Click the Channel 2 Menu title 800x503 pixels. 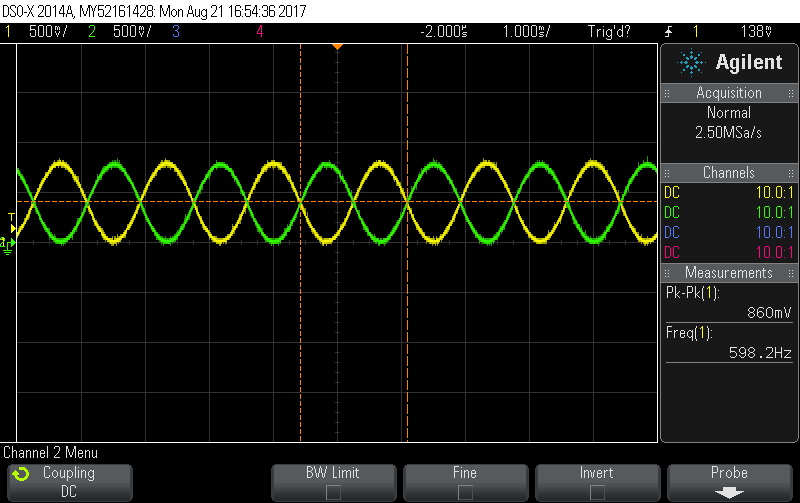[x=50, y=452]
